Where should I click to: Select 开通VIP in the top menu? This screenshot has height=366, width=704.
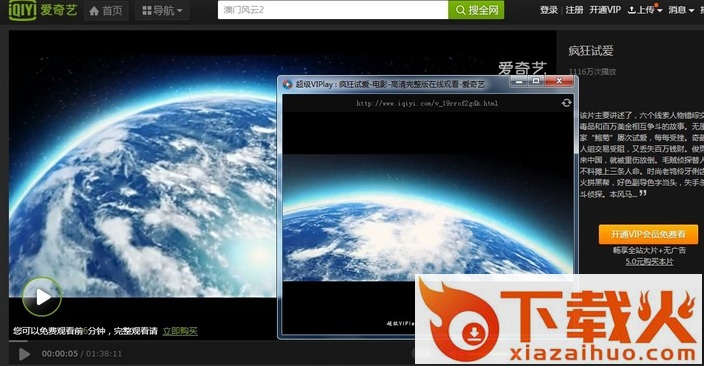click(x=605, y=10)
